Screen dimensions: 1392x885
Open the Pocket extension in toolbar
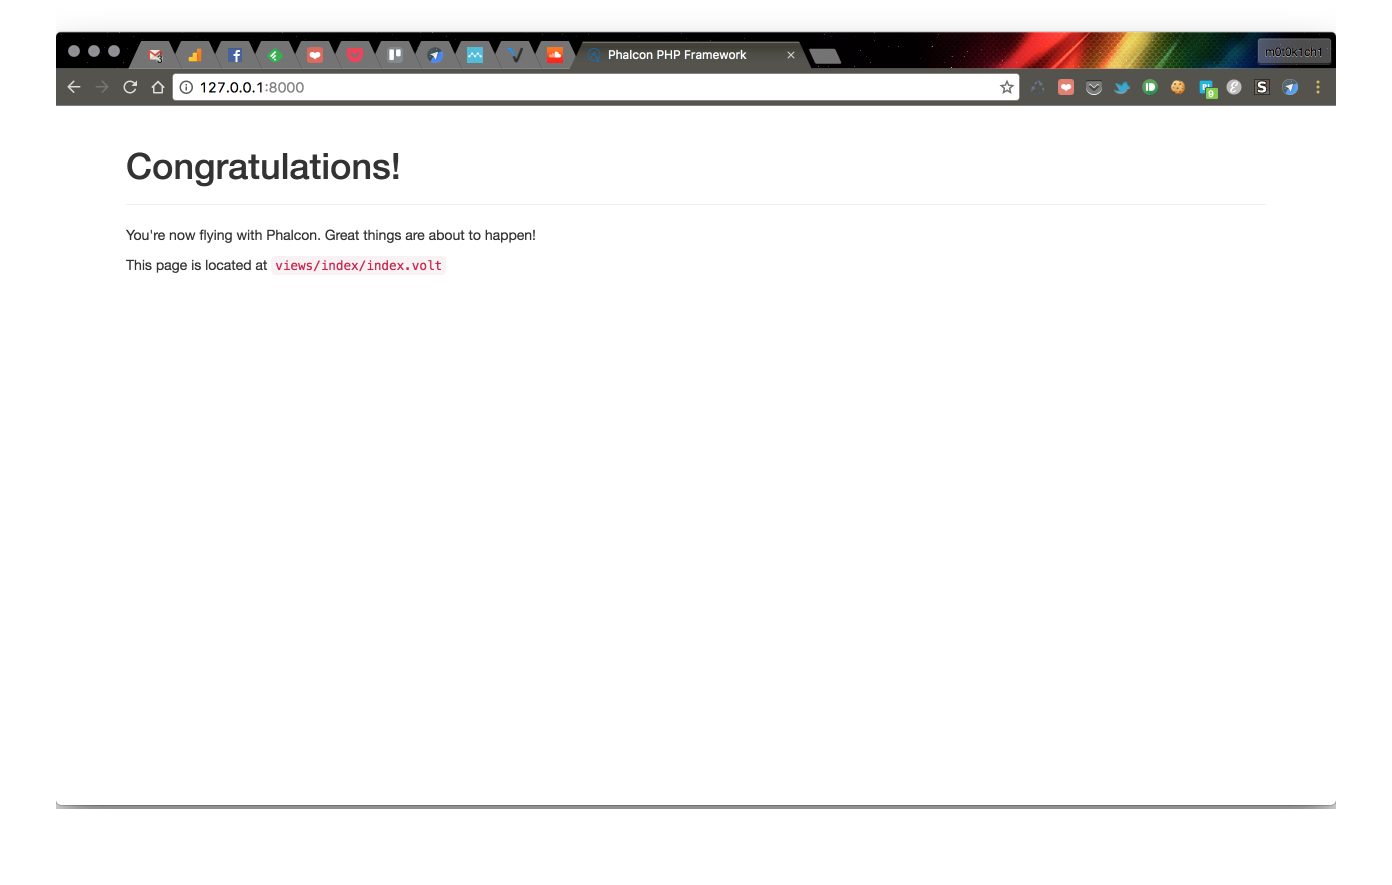coord(1094,87)
